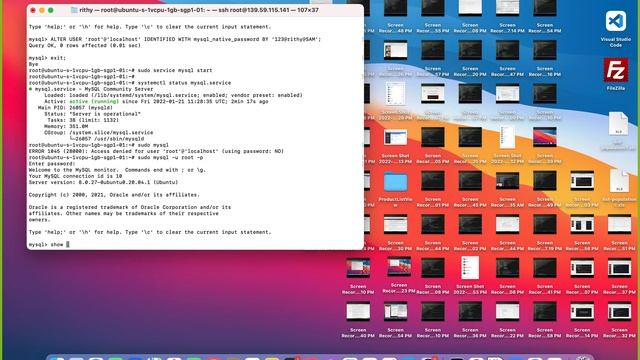This screenshot has height=360, width=640.
Task: Click 'sudo service mysql start' command line
Action: [120, 70]
